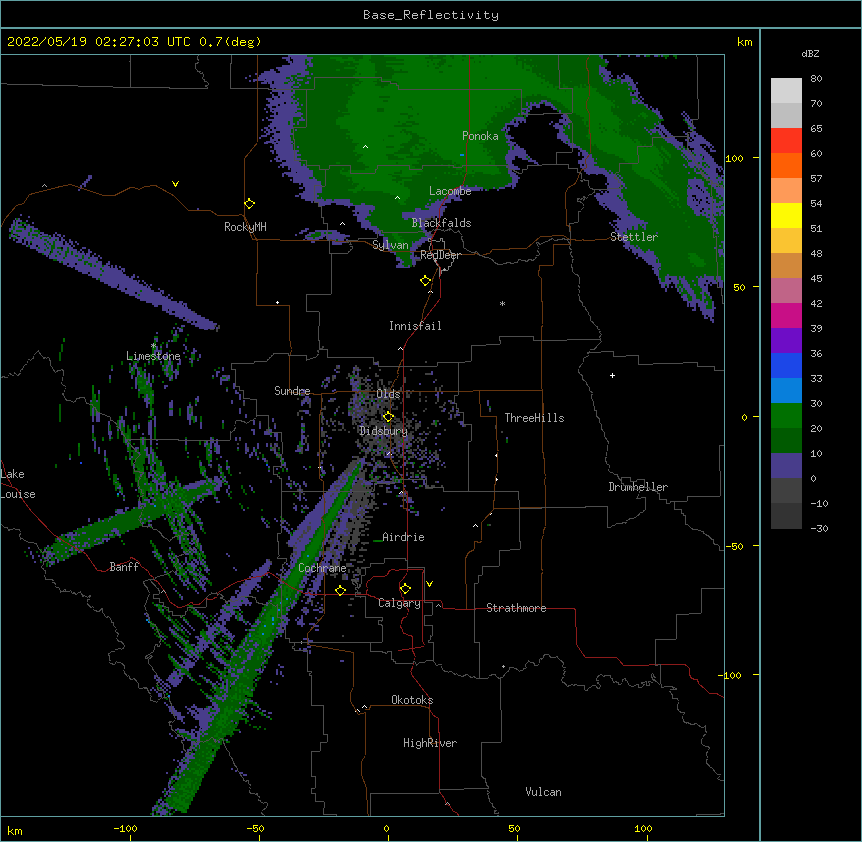Screen dimensions: 862x842
Task: Click the yellow diamond marker near RockyMH
Action: pyautogui.click(x=249, y=203)
